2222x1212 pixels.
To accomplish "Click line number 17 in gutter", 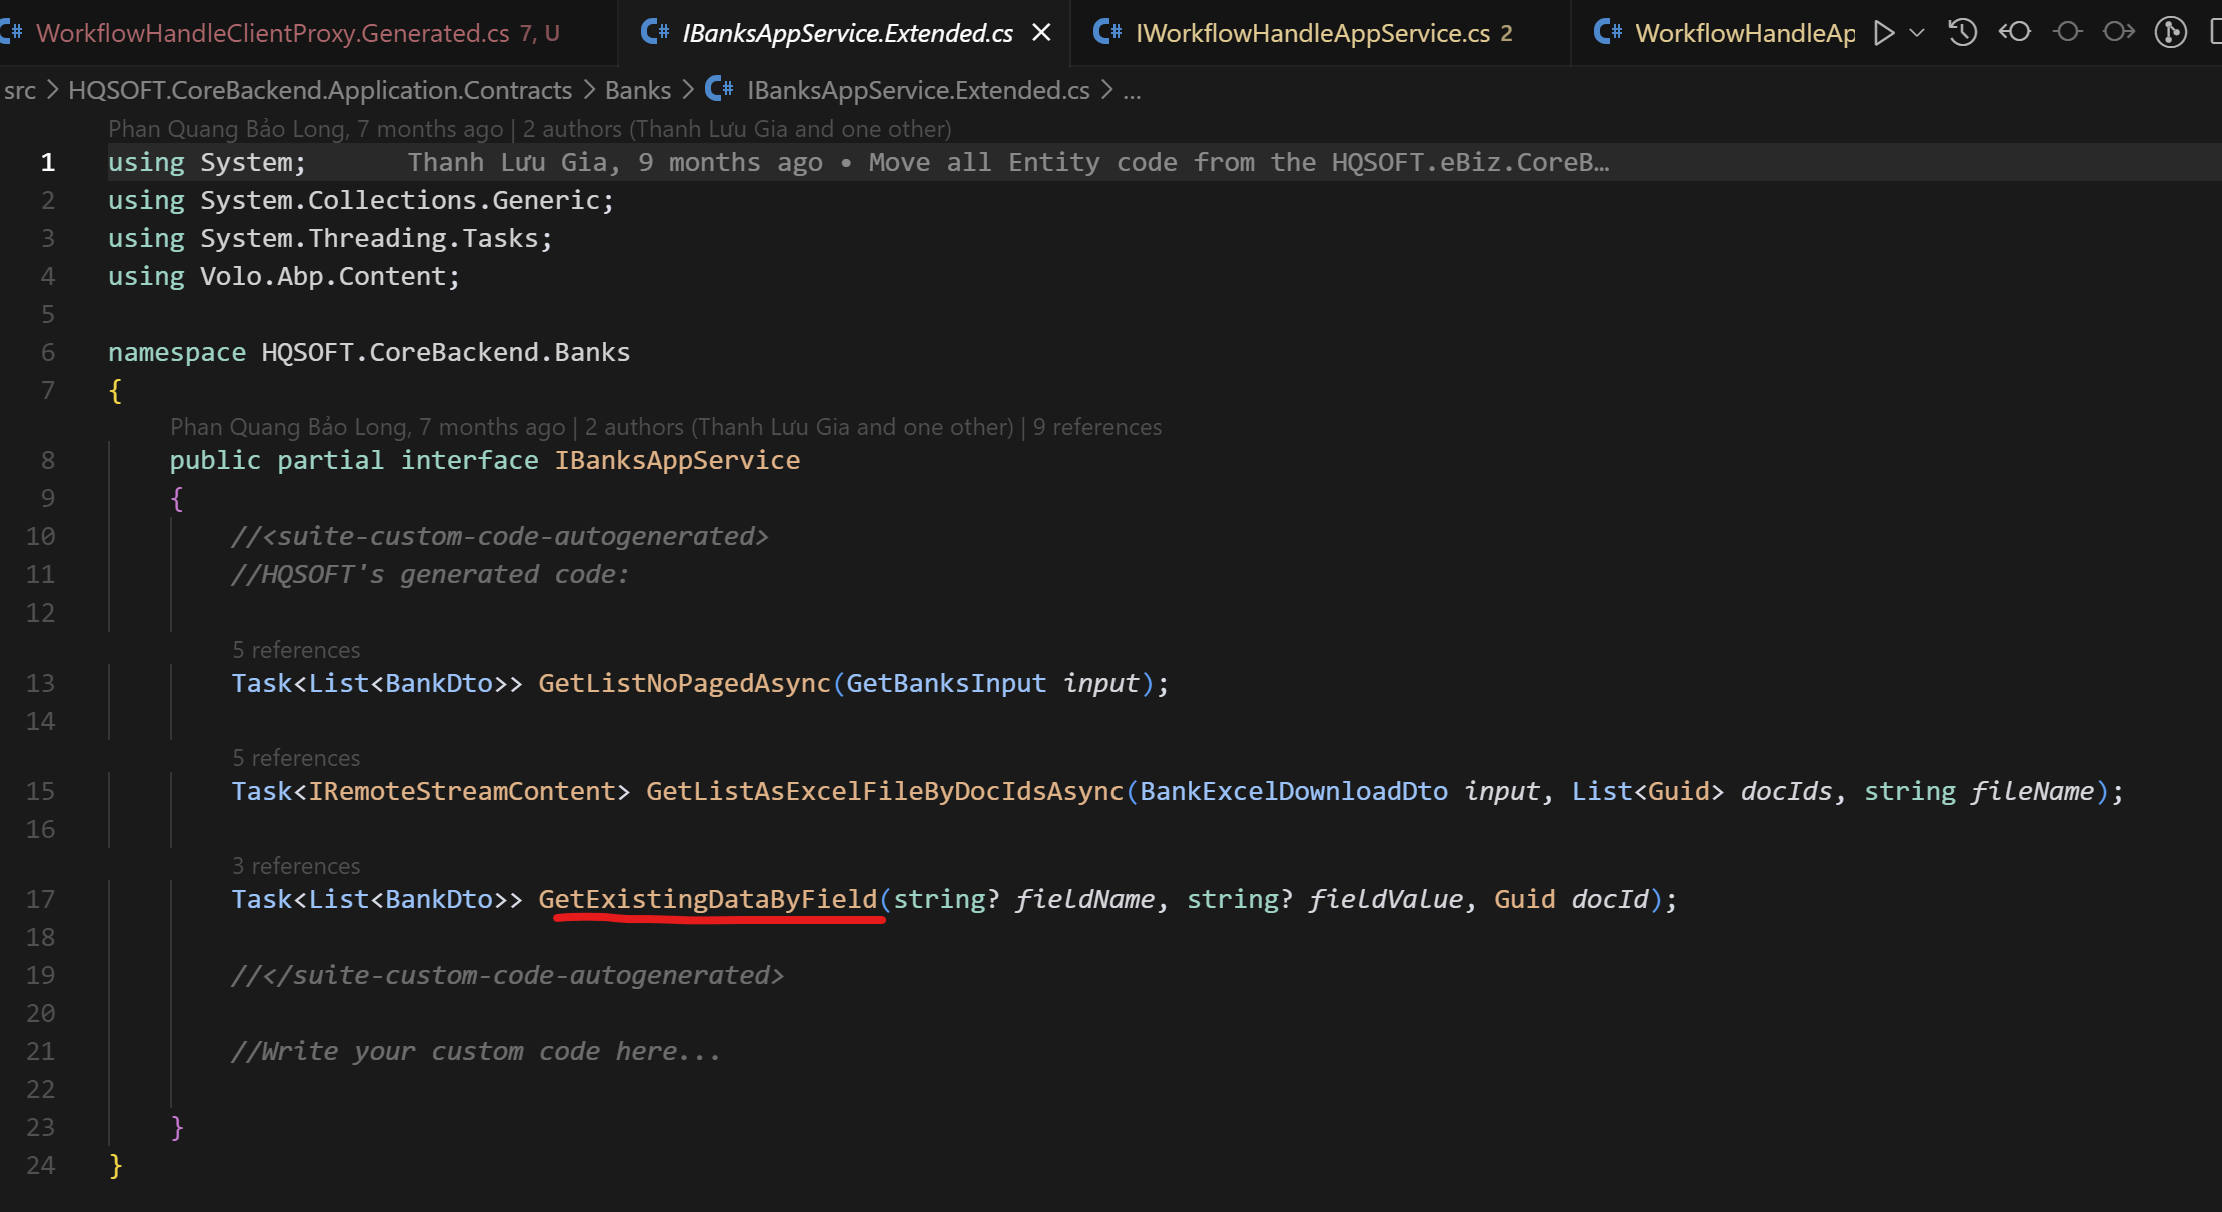I will (40, 899).
